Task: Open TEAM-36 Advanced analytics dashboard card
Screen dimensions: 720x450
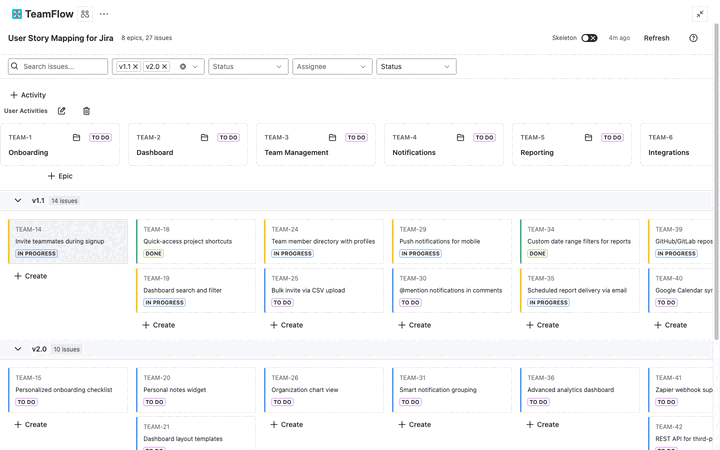Action: [x=579, y=390]
